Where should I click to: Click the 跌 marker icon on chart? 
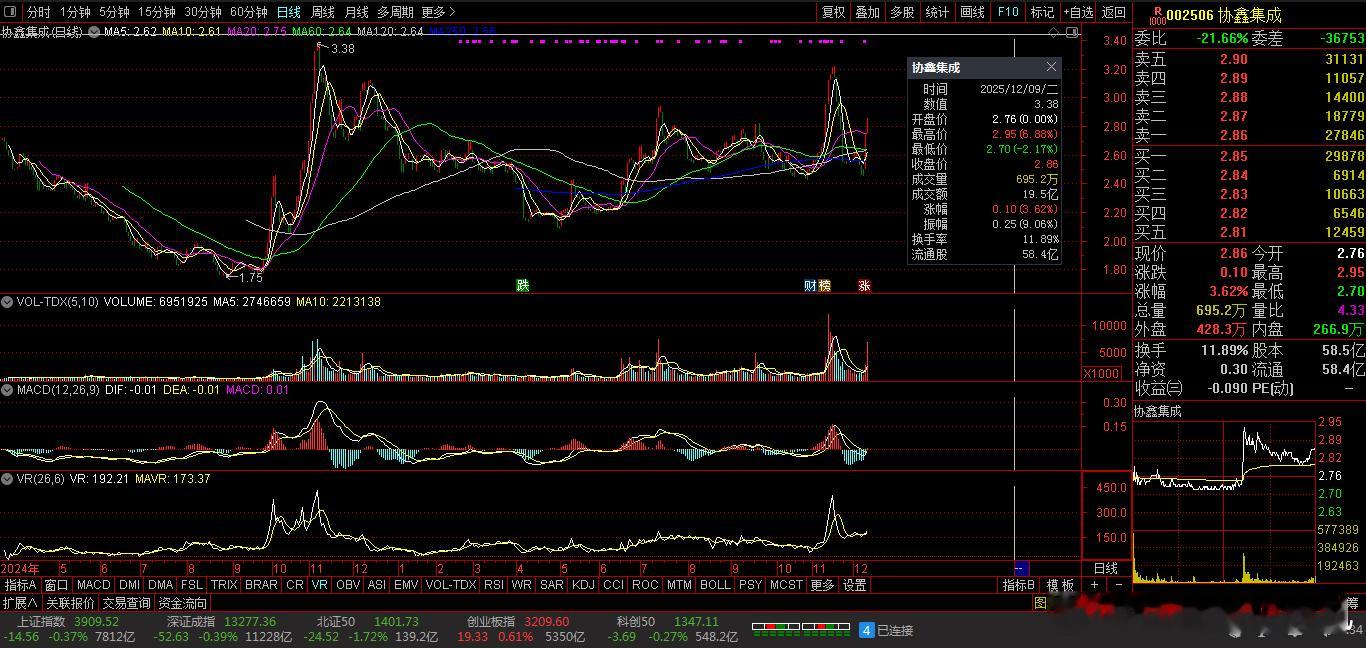pos(522,285)
